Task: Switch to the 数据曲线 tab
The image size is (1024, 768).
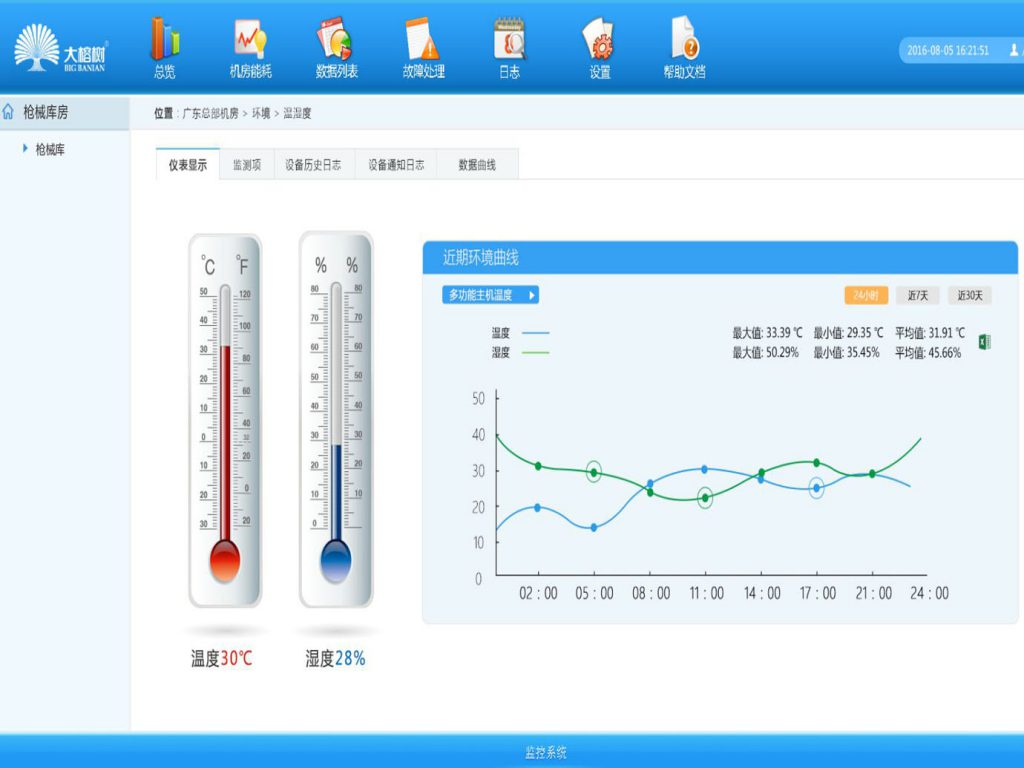Action: (x=477, y=165)
